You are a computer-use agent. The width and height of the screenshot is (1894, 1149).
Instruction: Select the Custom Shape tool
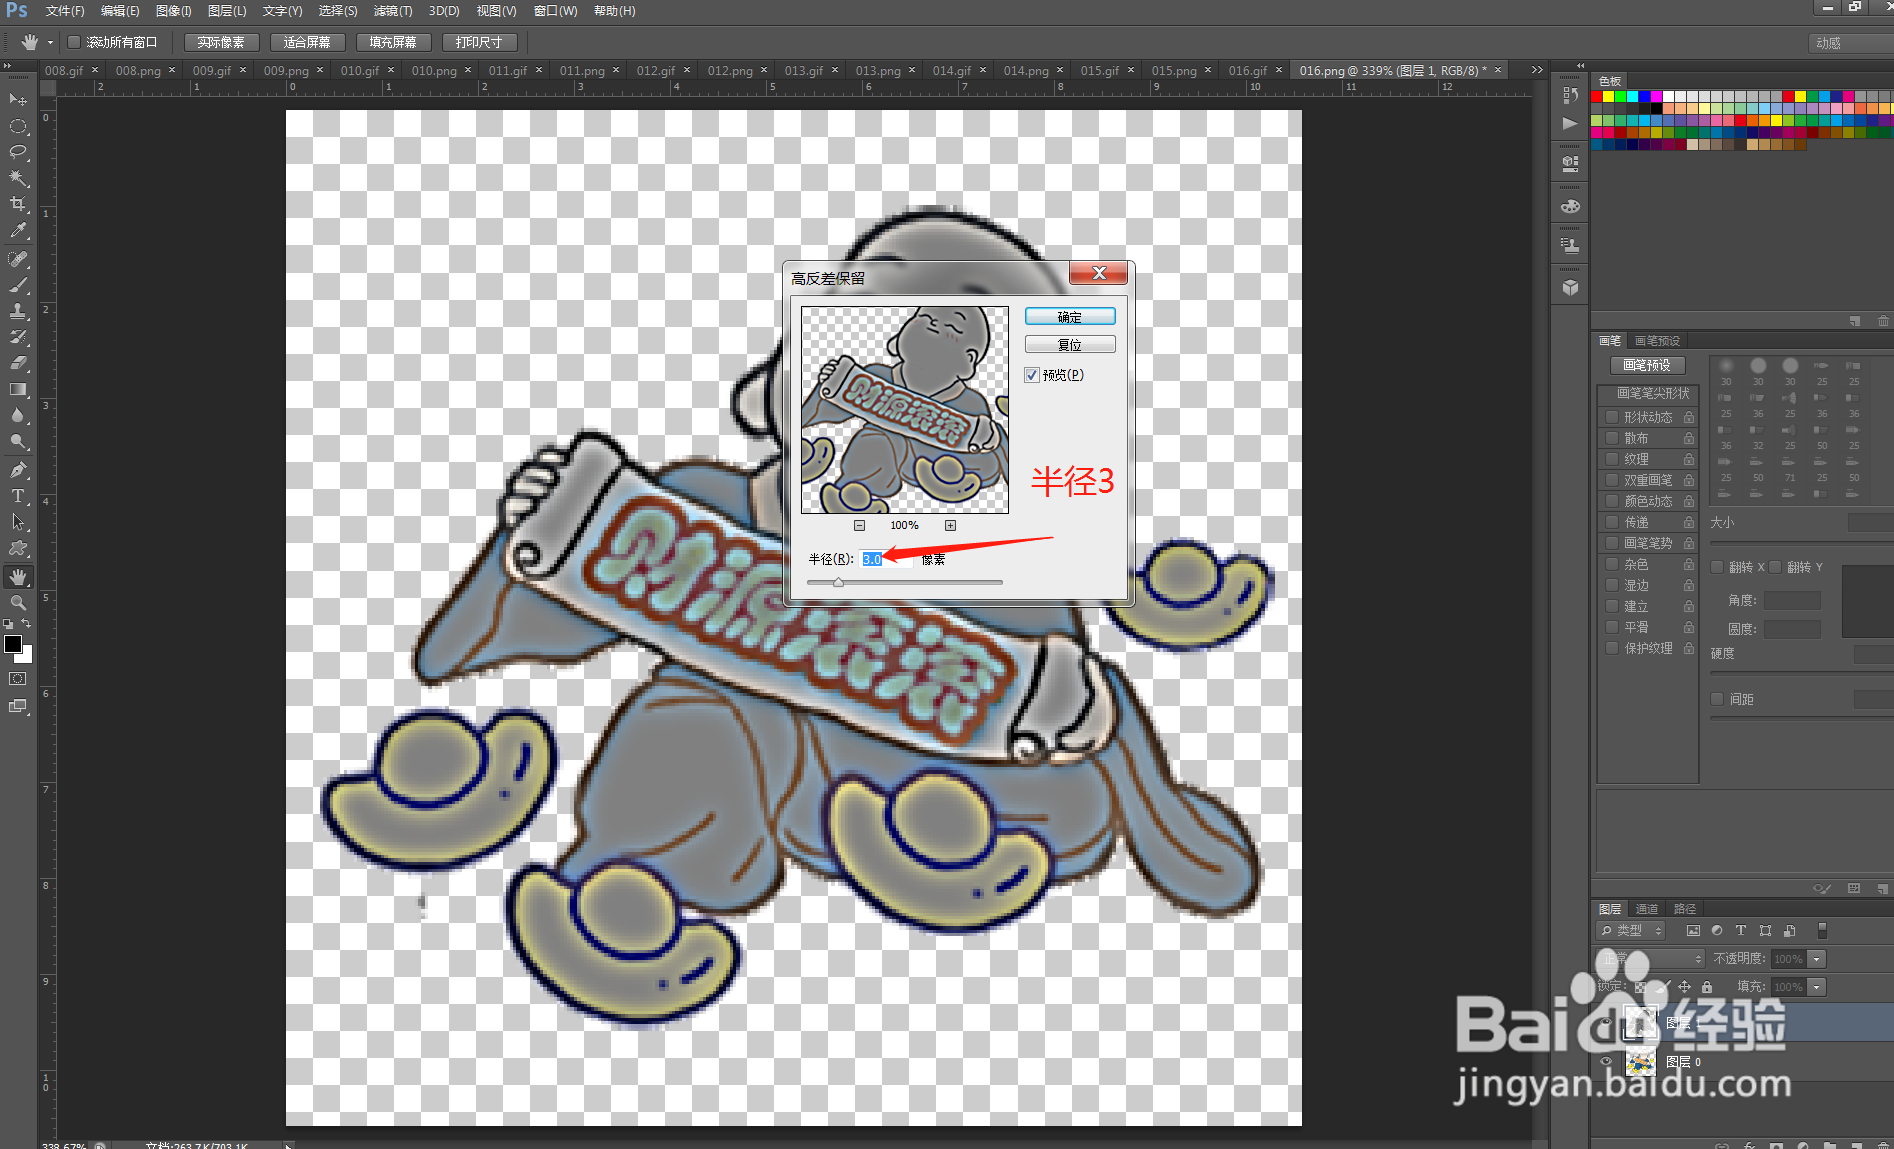pos(18,548)
